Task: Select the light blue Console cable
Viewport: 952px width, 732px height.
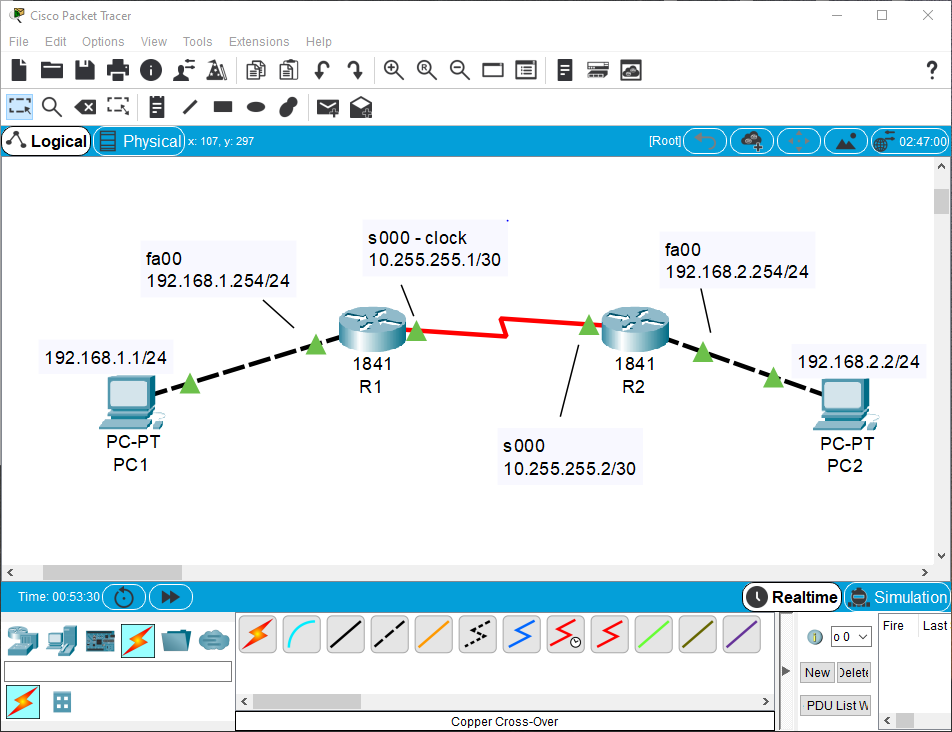Action: (301, 635)
